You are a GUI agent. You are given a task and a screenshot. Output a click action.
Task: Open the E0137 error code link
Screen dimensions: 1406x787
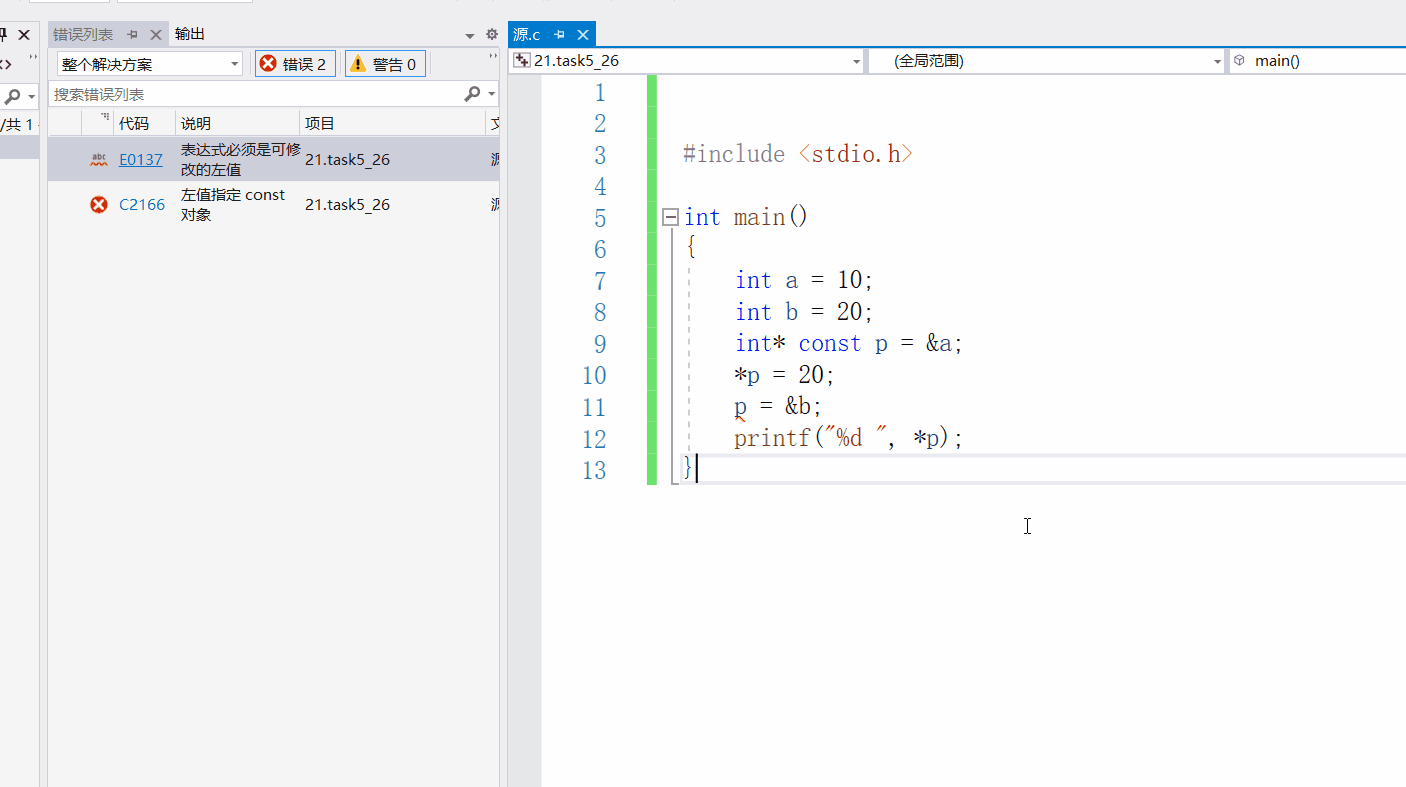(141, 159)
